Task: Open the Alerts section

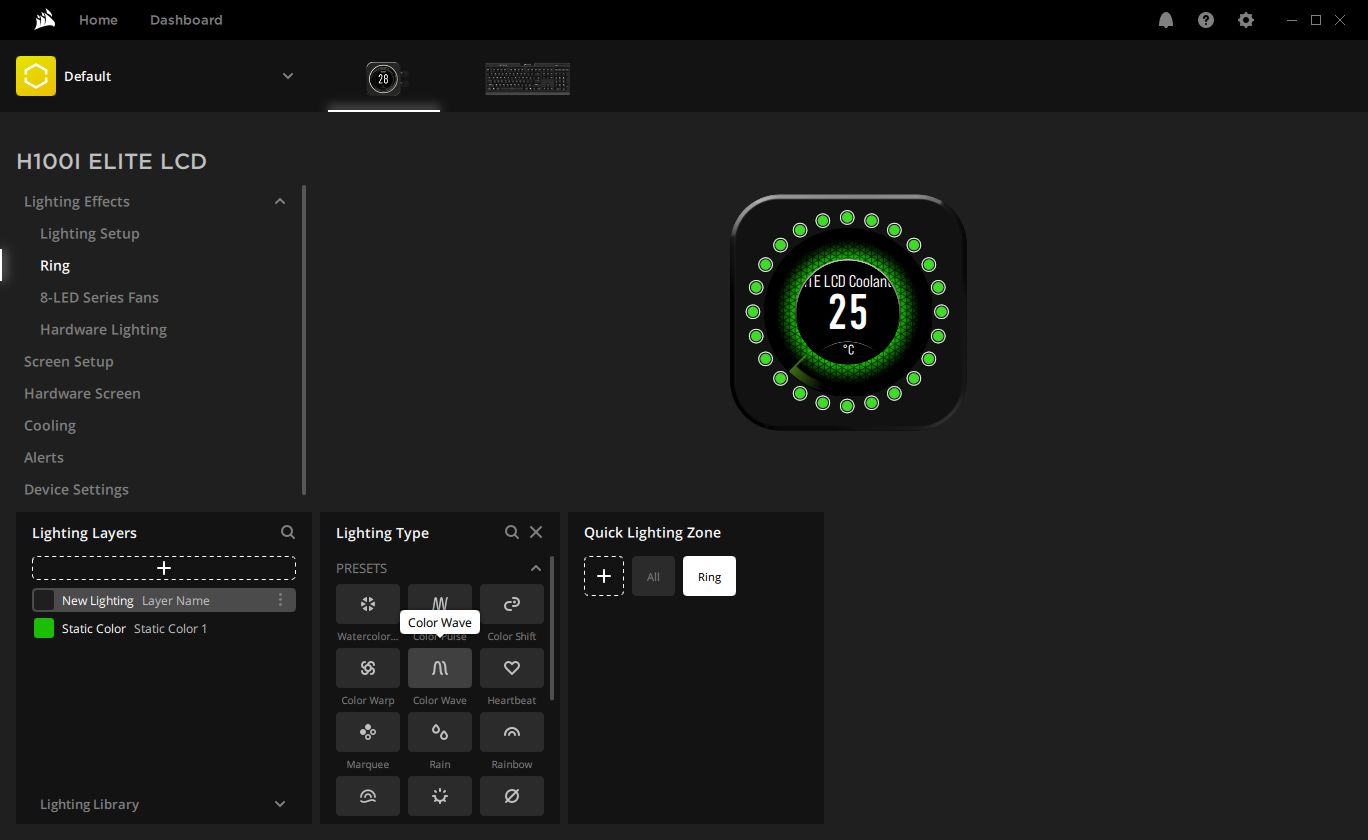Action: click(44, 457)
